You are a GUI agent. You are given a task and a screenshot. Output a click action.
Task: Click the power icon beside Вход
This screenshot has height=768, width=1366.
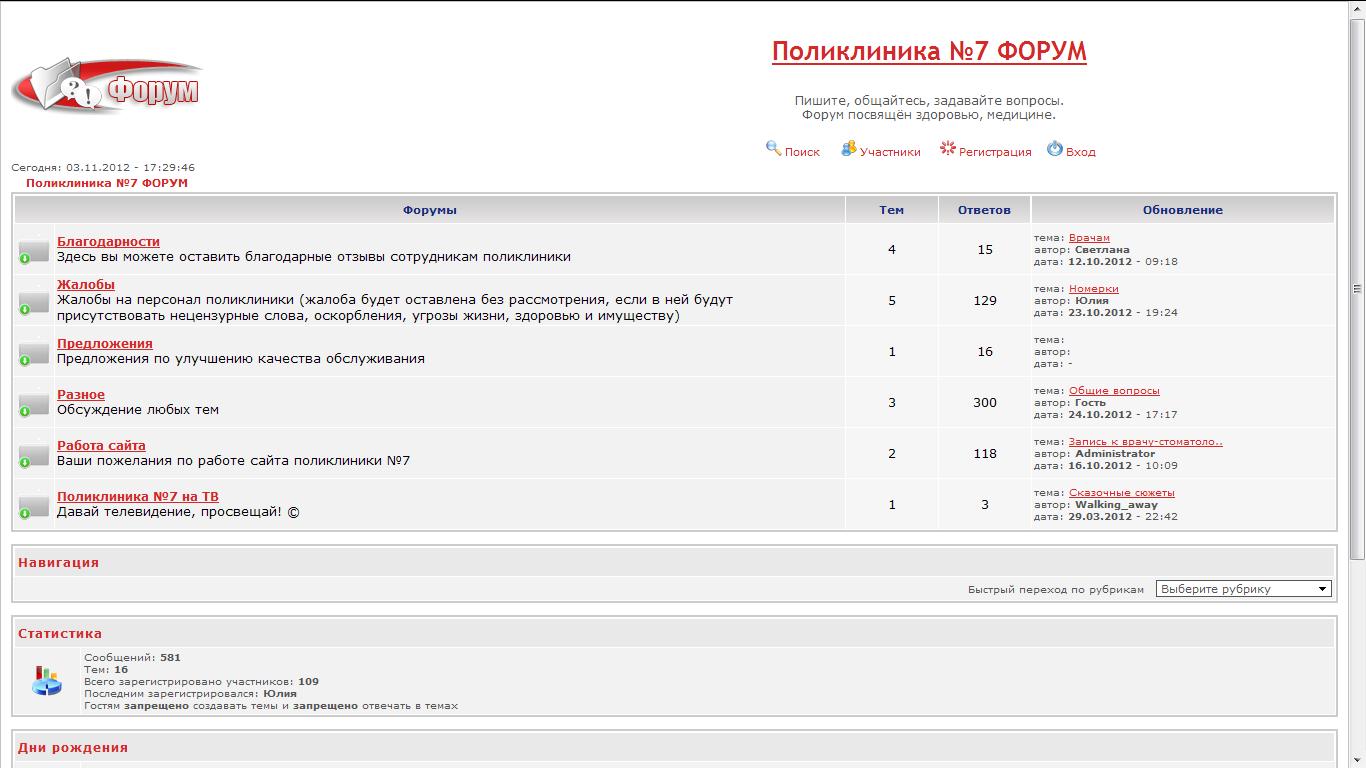click(x=1055, y=148)
